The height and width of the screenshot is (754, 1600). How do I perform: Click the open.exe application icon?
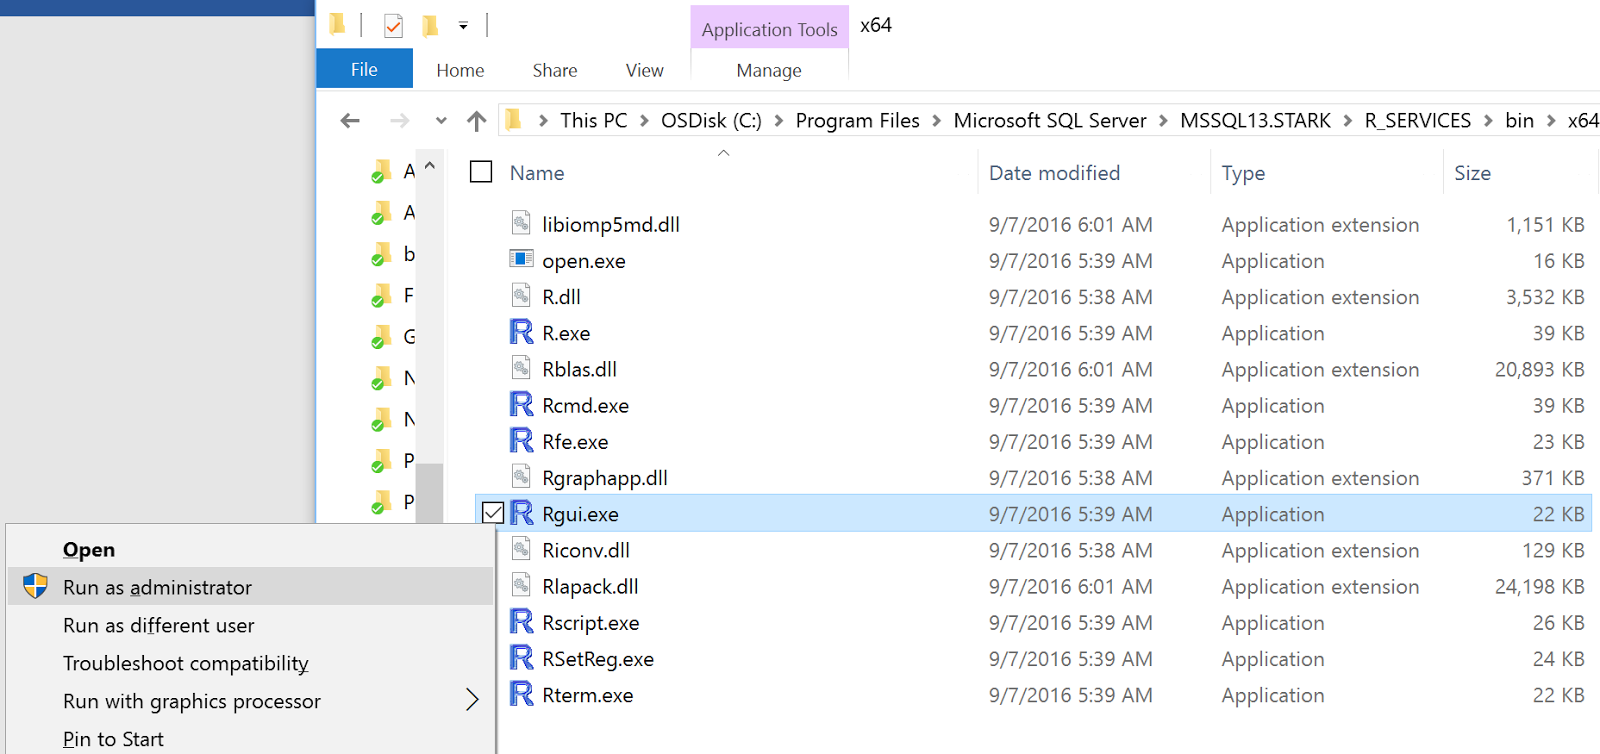pos(521,259)
